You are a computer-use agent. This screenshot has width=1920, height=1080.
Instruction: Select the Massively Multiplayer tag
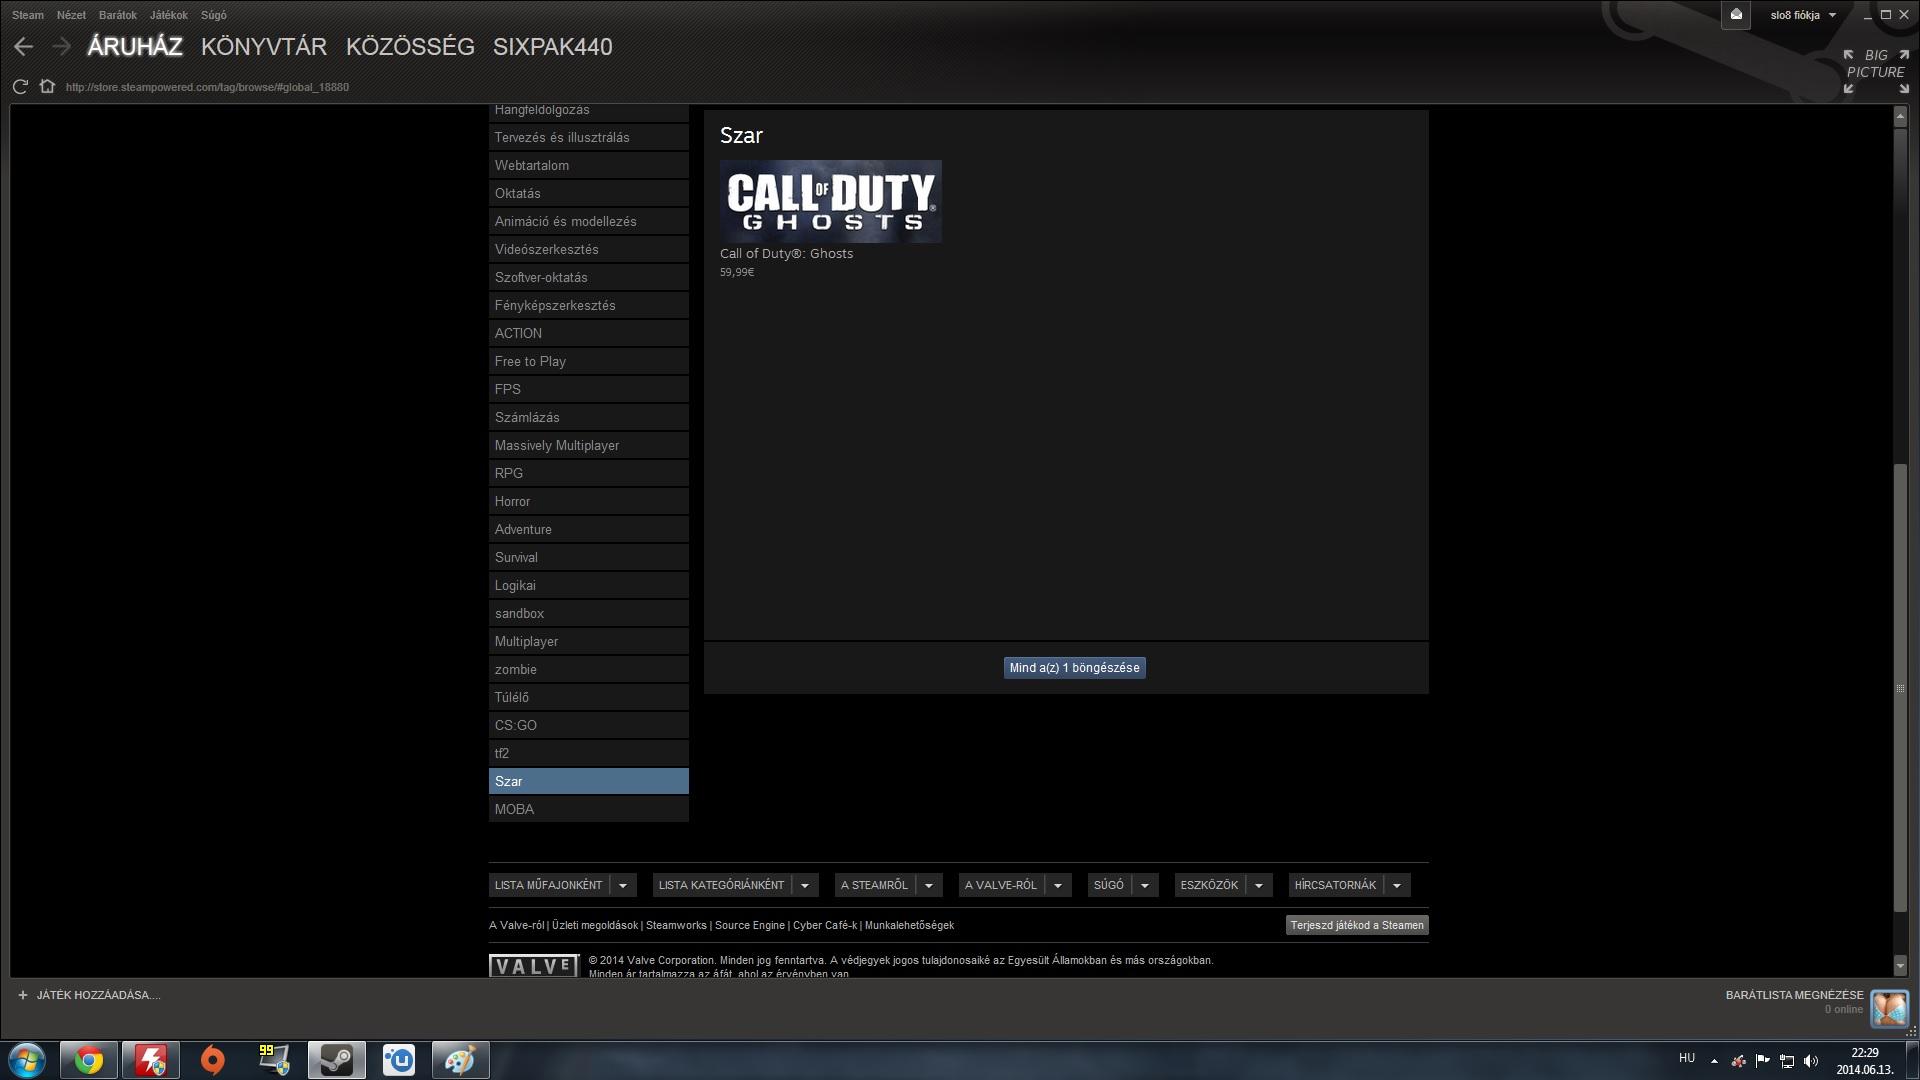click(x=589, y=446)
